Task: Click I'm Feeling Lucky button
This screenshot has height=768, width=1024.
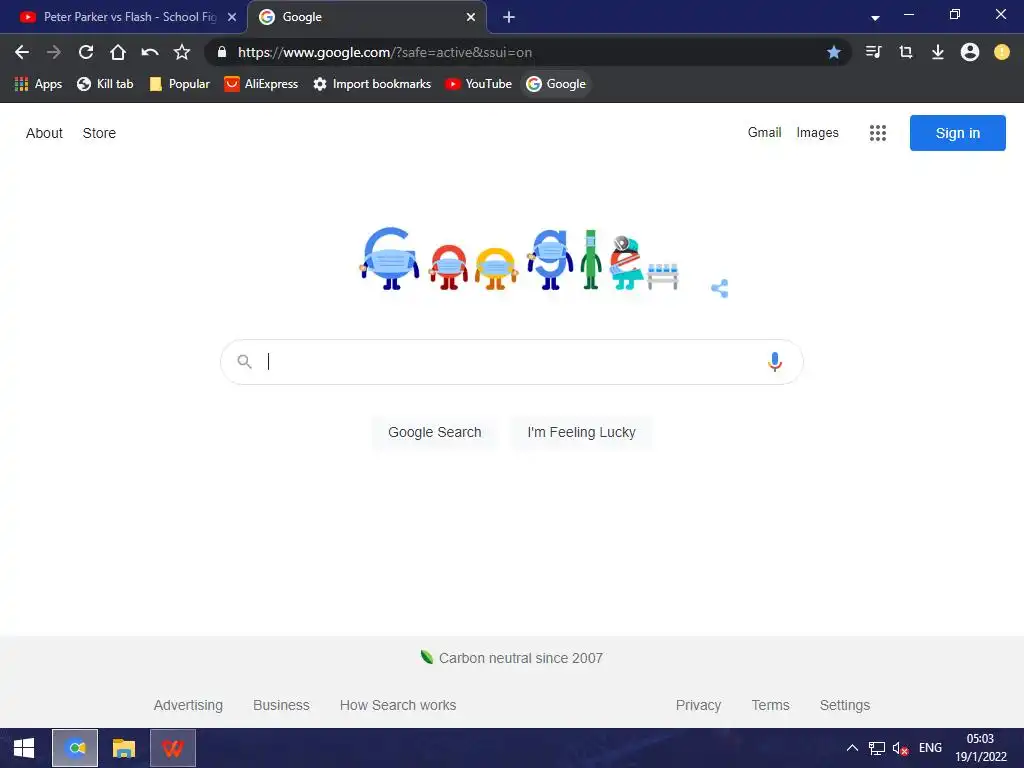Action: [x=581, y=432]
